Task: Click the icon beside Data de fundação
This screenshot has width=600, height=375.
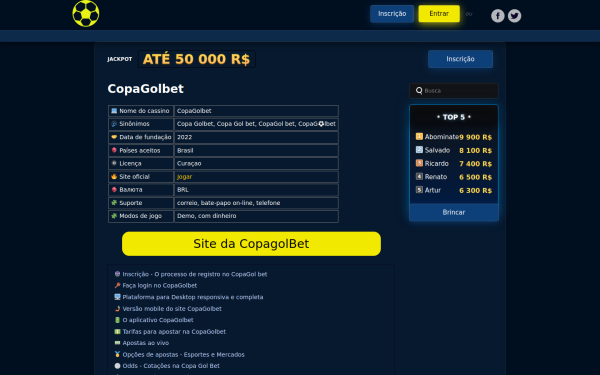Action: point(114,137)
